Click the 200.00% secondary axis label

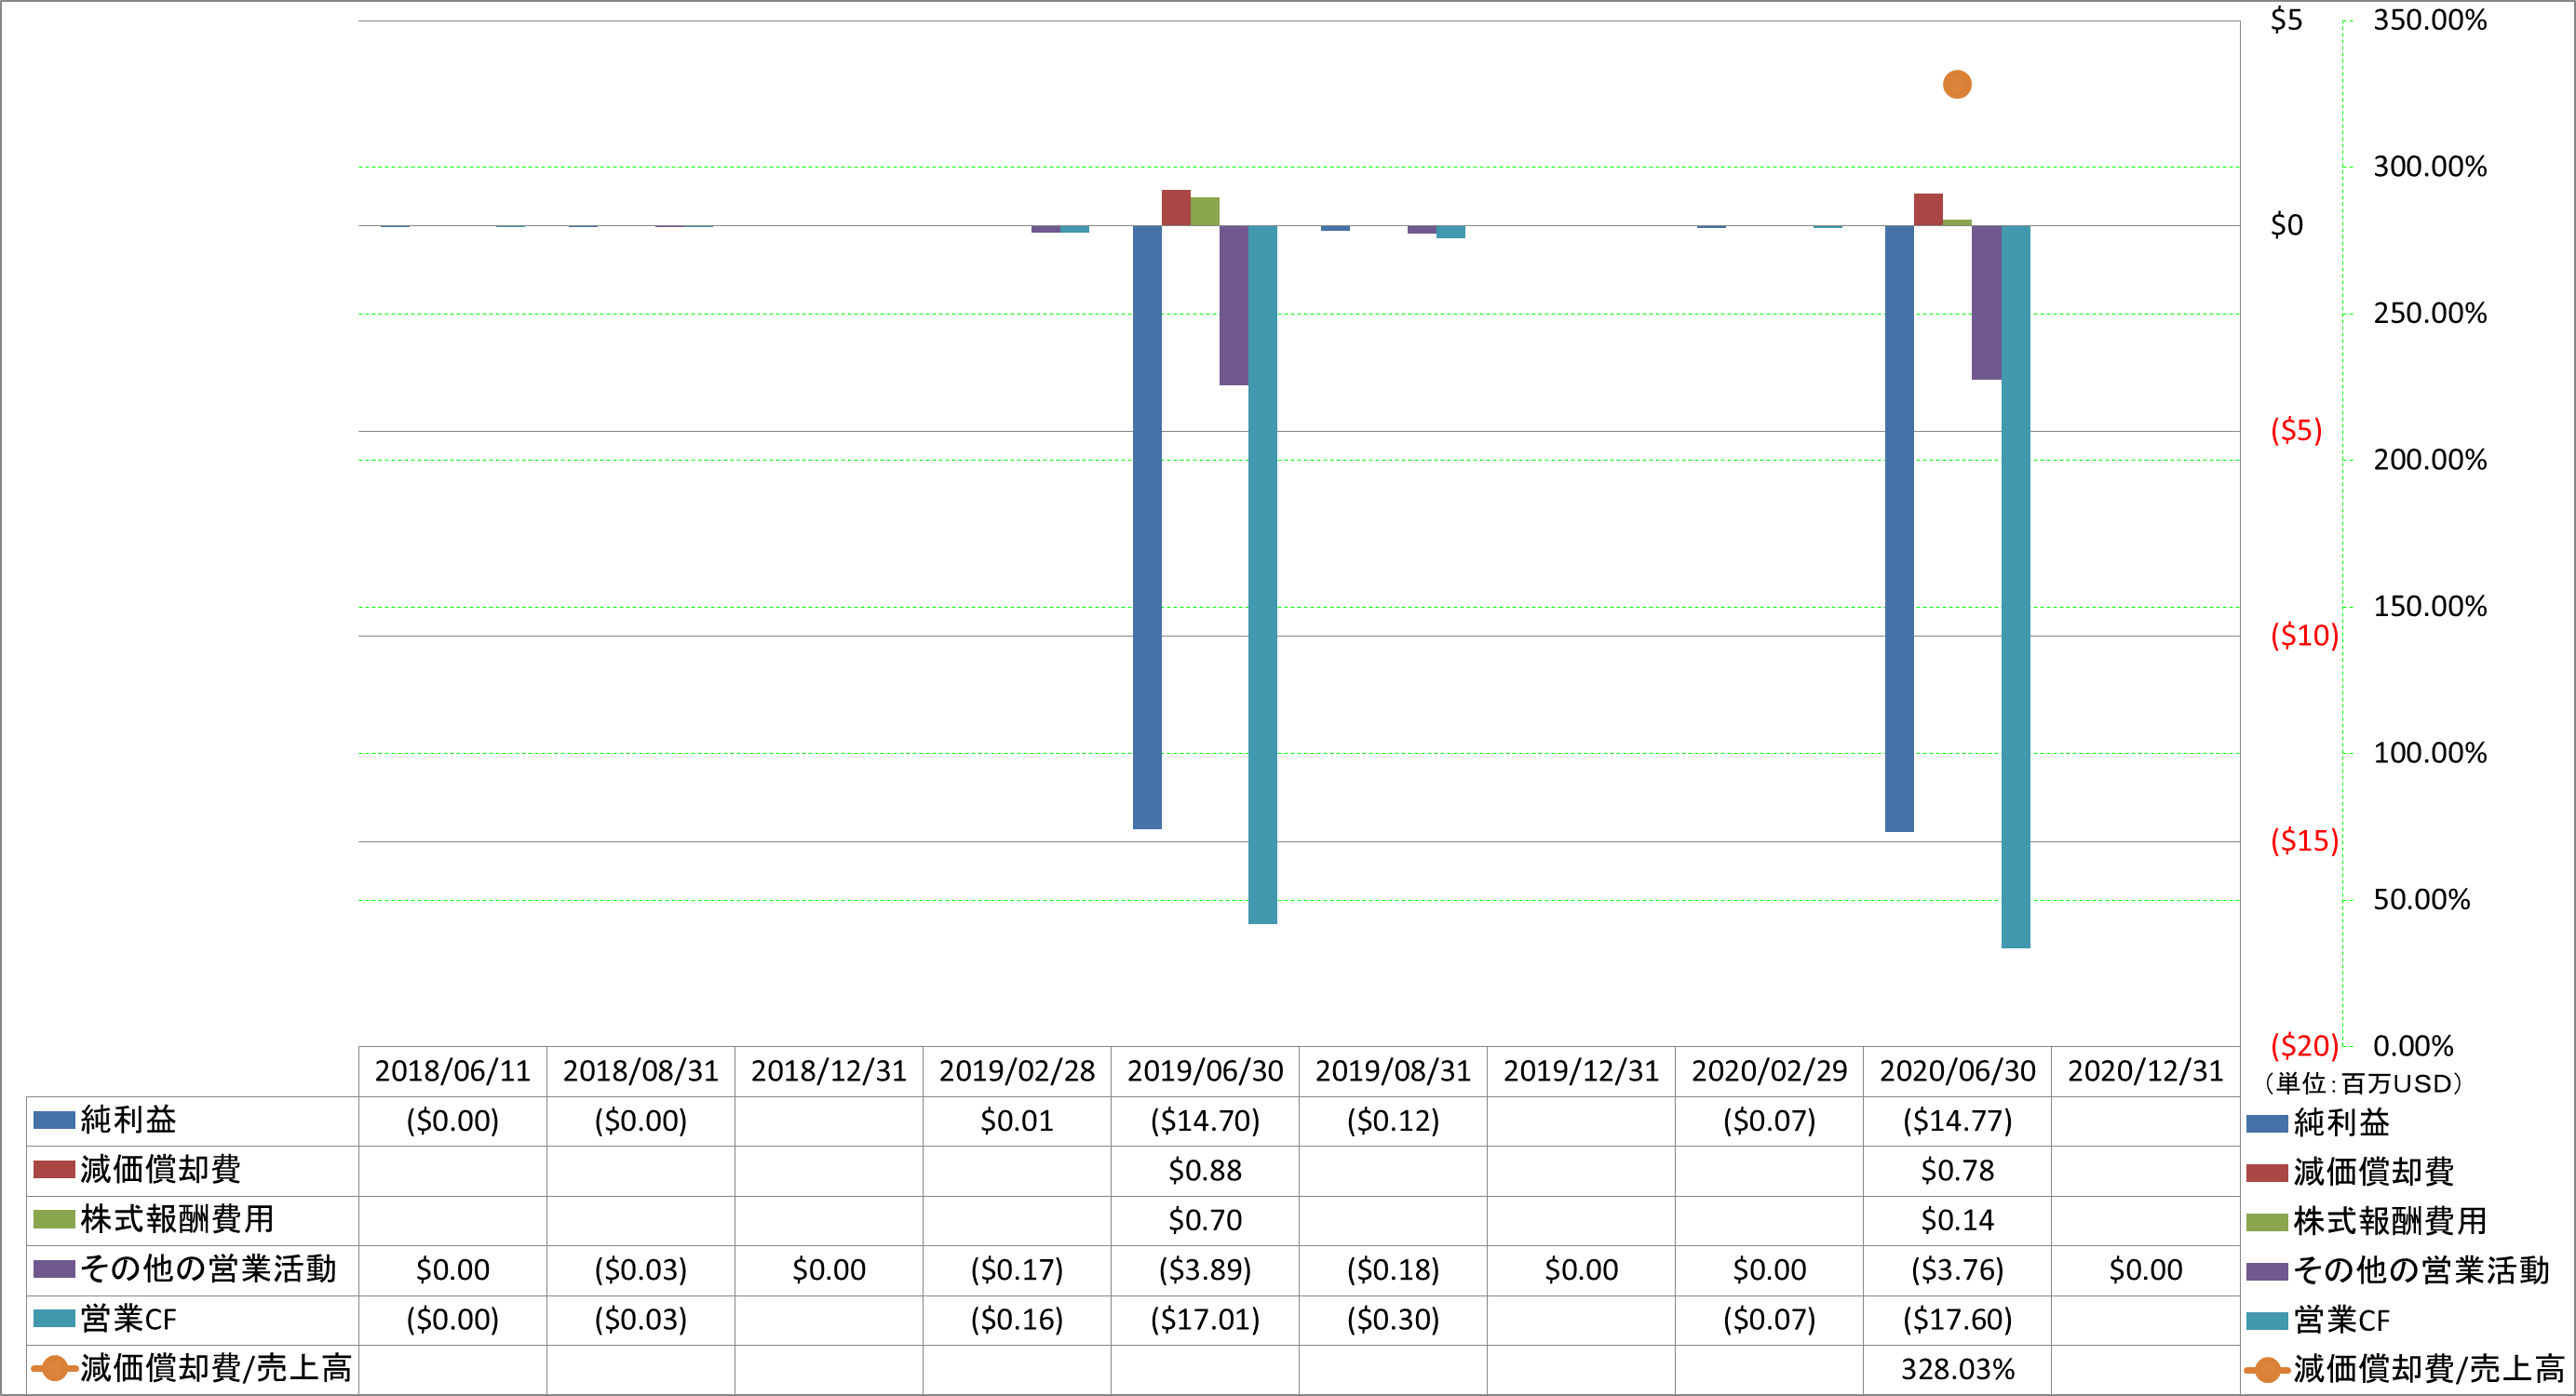pyautogui.click(x=2430, y=460)
